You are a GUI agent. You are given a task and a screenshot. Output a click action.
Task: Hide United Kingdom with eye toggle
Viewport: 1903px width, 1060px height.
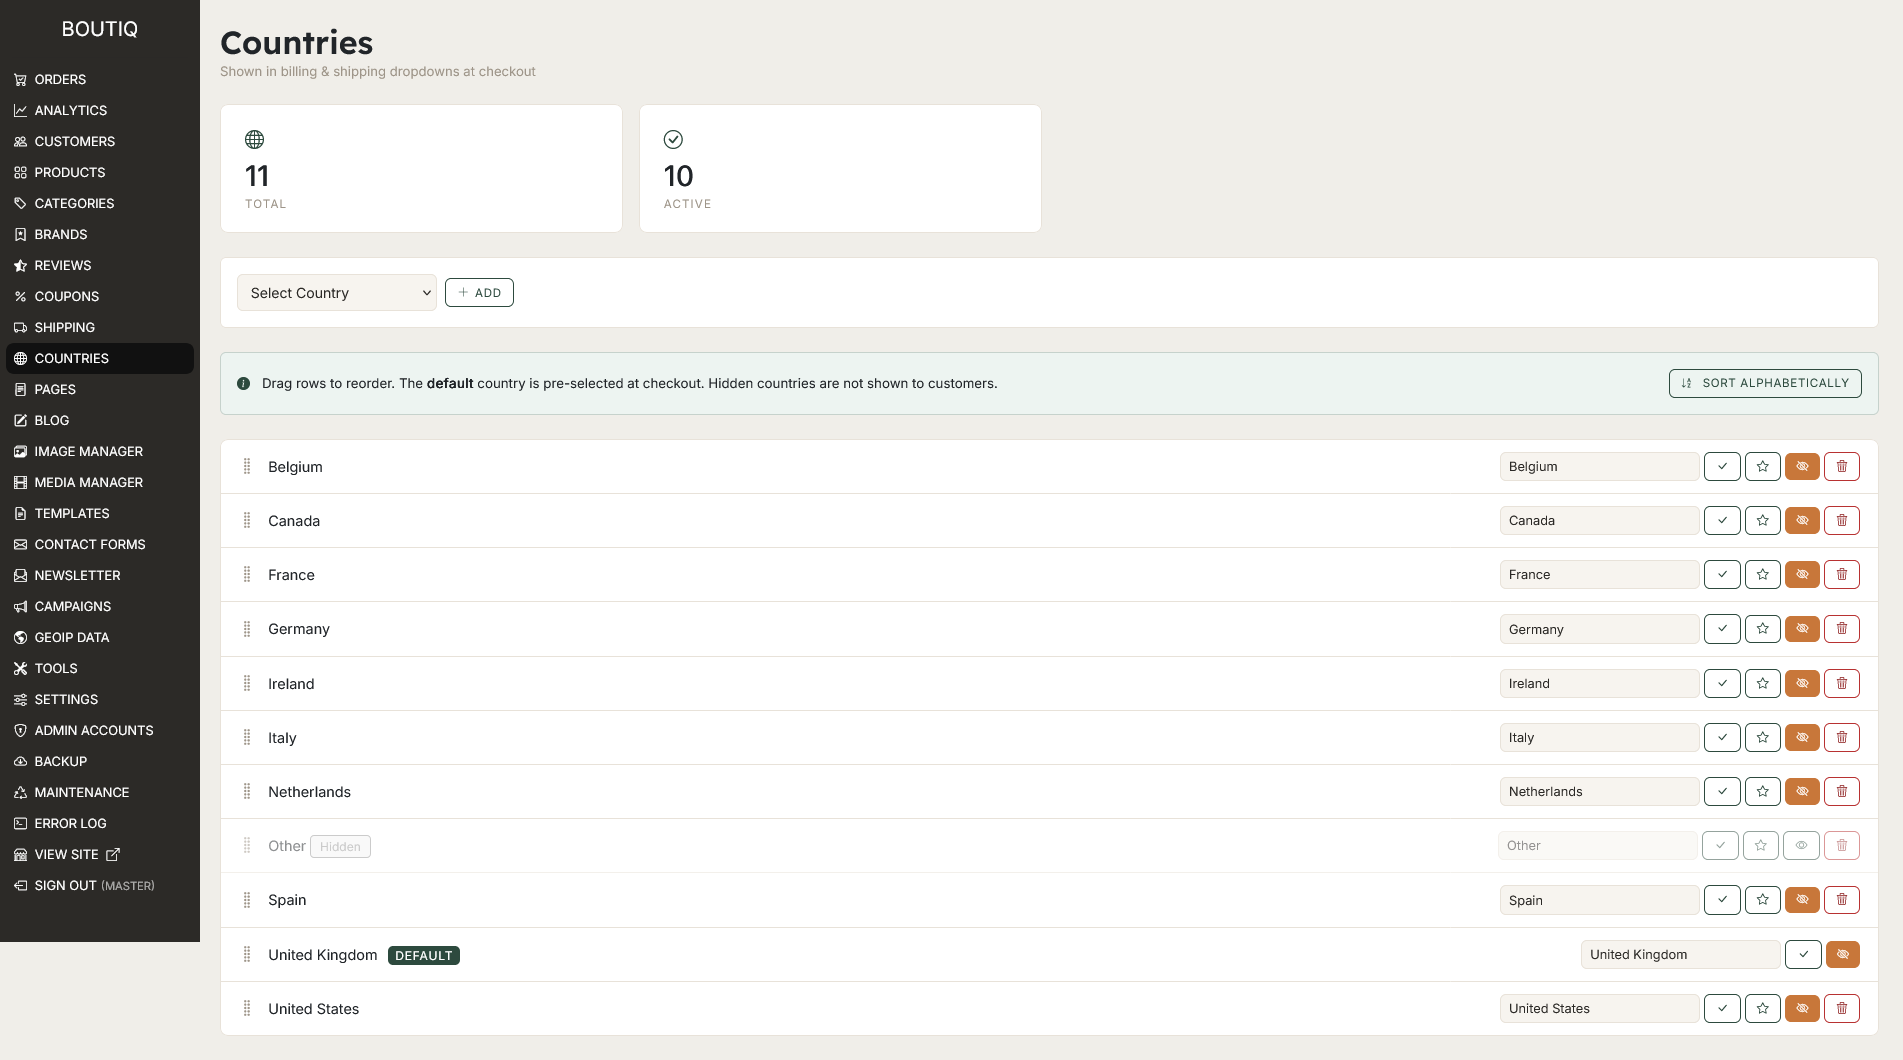coord(1842,955)
